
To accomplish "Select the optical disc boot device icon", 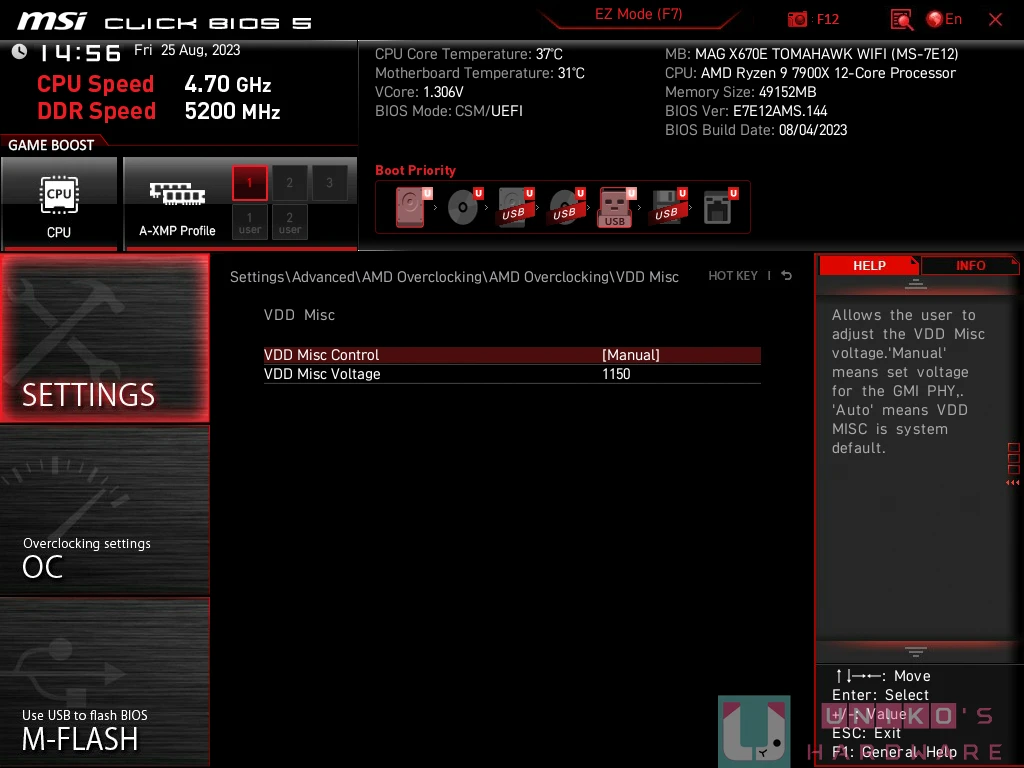I will pyautogui.click(x=464, y=207).
